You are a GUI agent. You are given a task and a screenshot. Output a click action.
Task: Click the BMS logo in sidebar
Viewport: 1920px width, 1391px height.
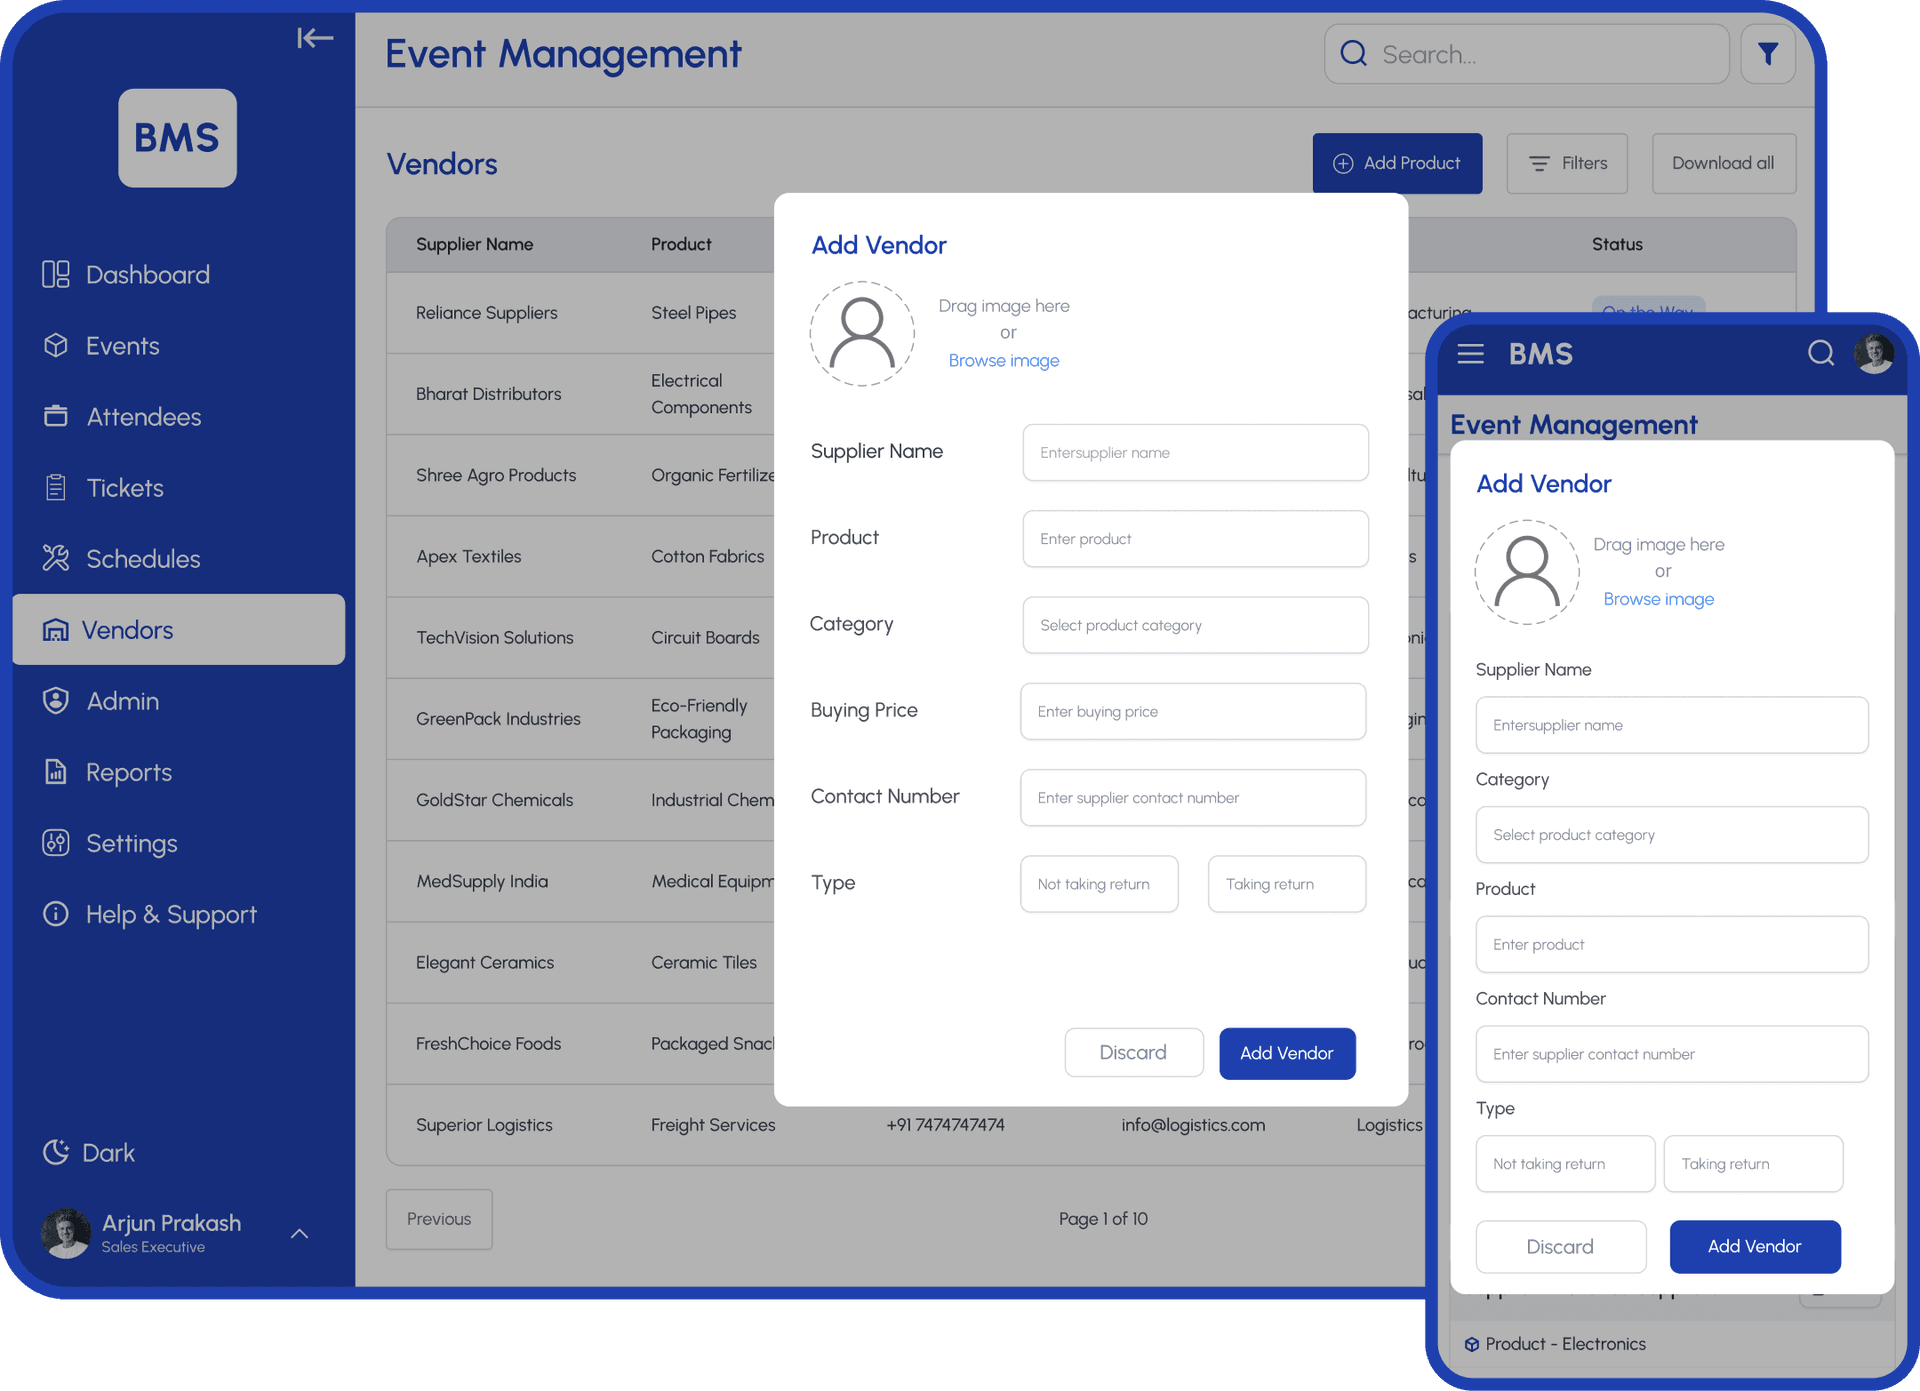click(177, 138)
